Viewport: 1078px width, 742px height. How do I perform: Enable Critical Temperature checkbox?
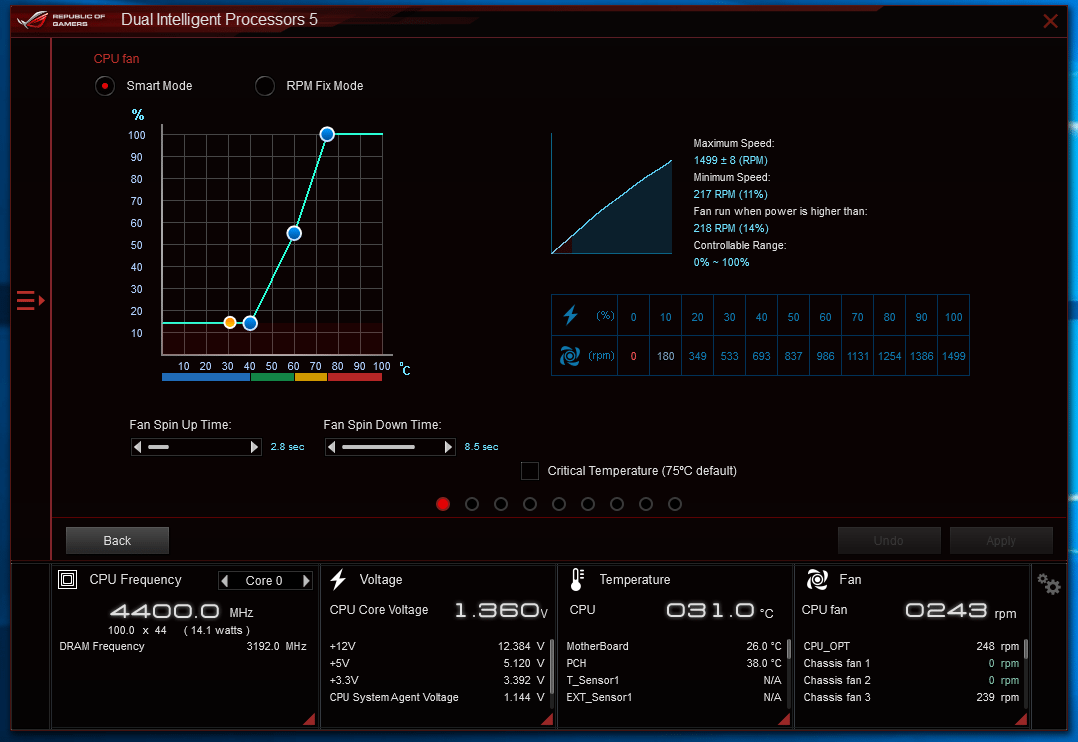(529, 471)
